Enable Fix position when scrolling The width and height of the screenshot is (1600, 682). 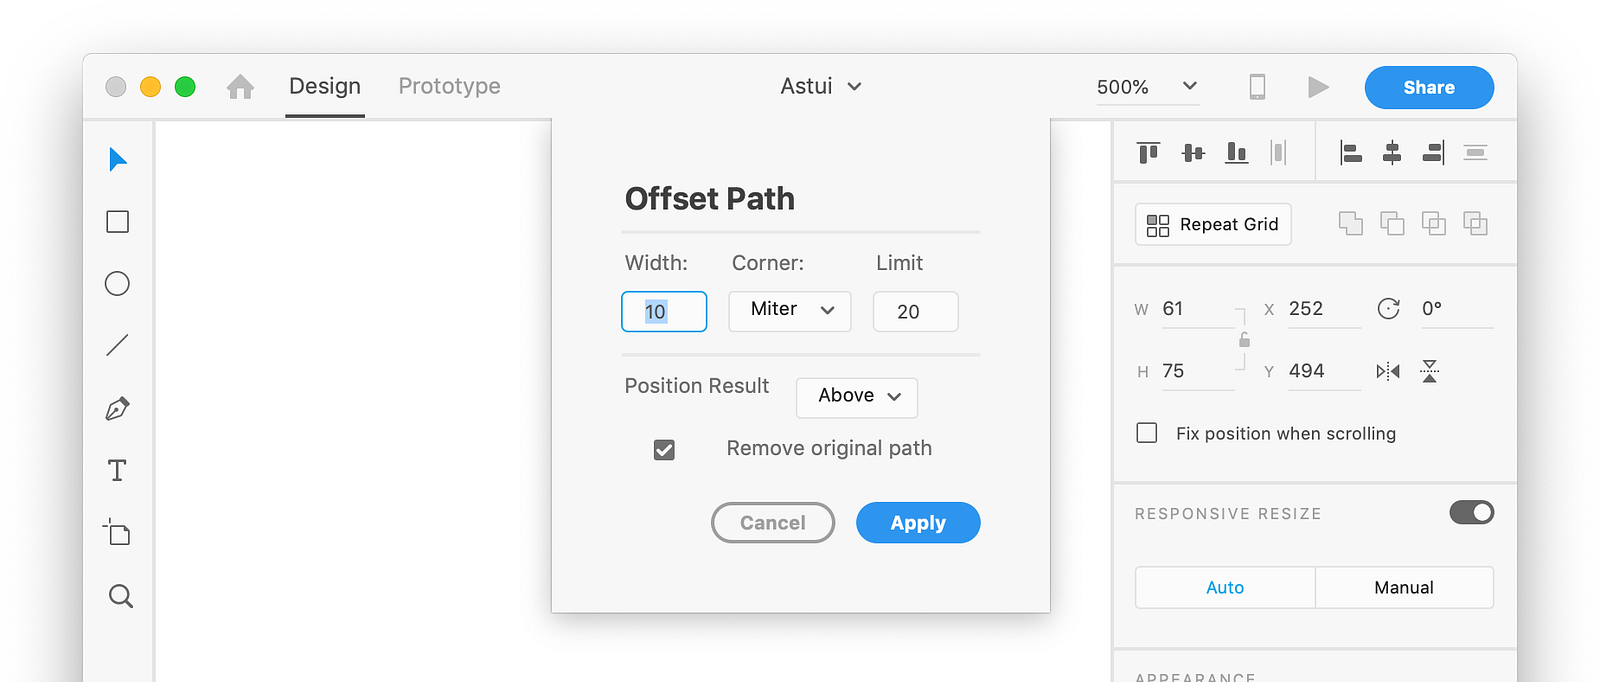click(1147, 433)
